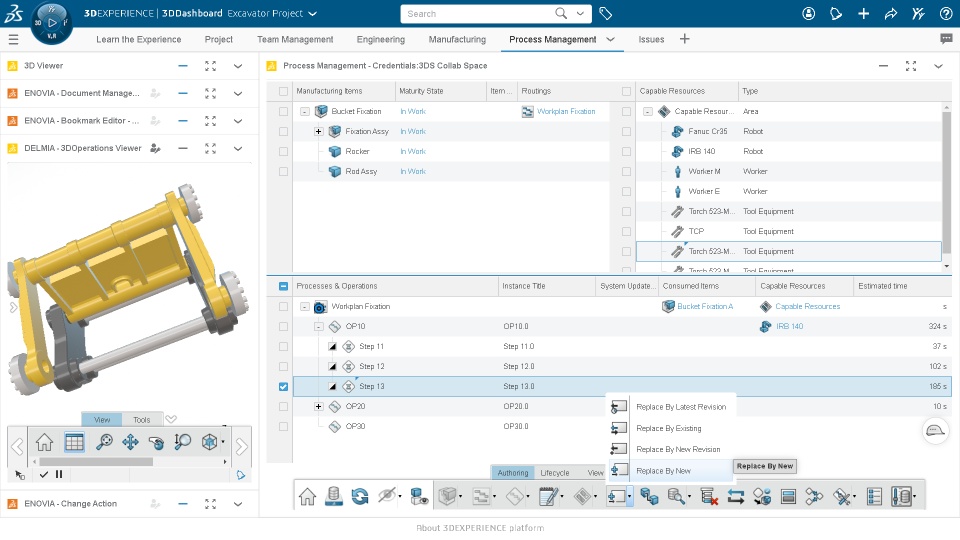
Task: Open the chat messages icon
Action: tap(946, 39)
